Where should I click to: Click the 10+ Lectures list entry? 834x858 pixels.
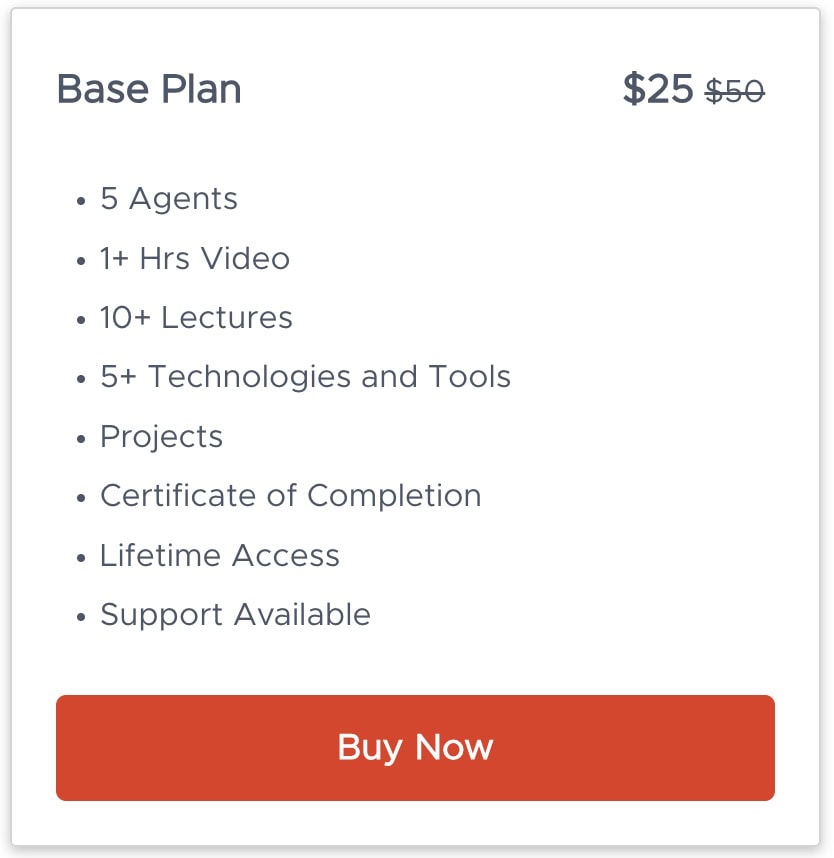(196, 318)
